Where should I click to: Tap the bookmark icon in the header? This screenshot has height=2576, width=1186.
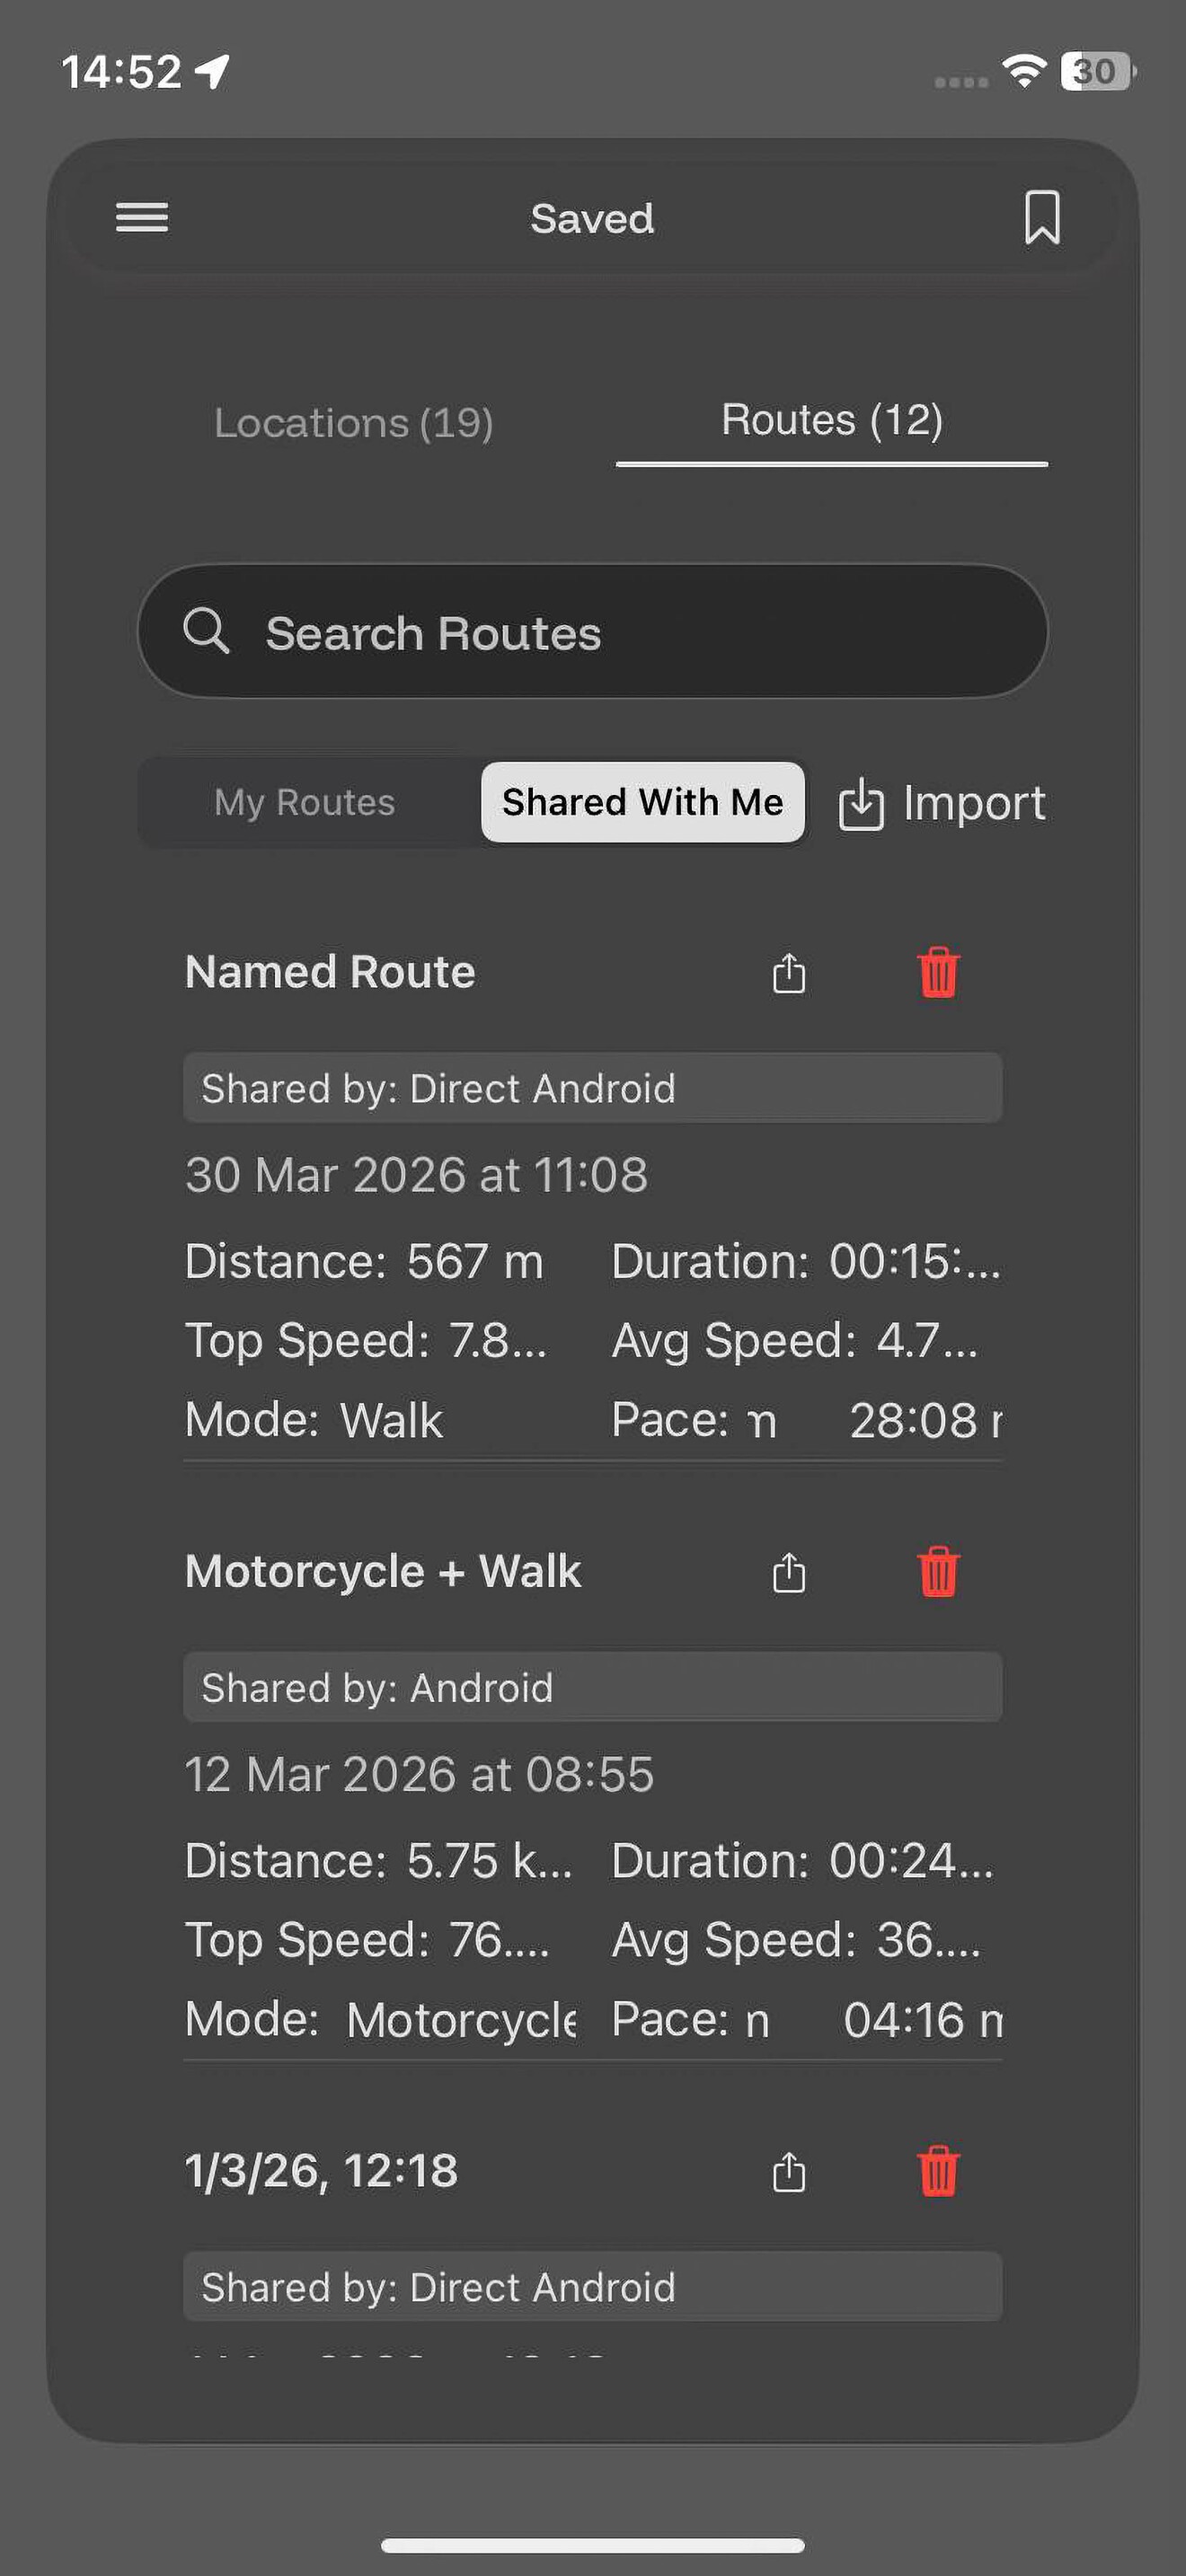tap(1042, 217)
